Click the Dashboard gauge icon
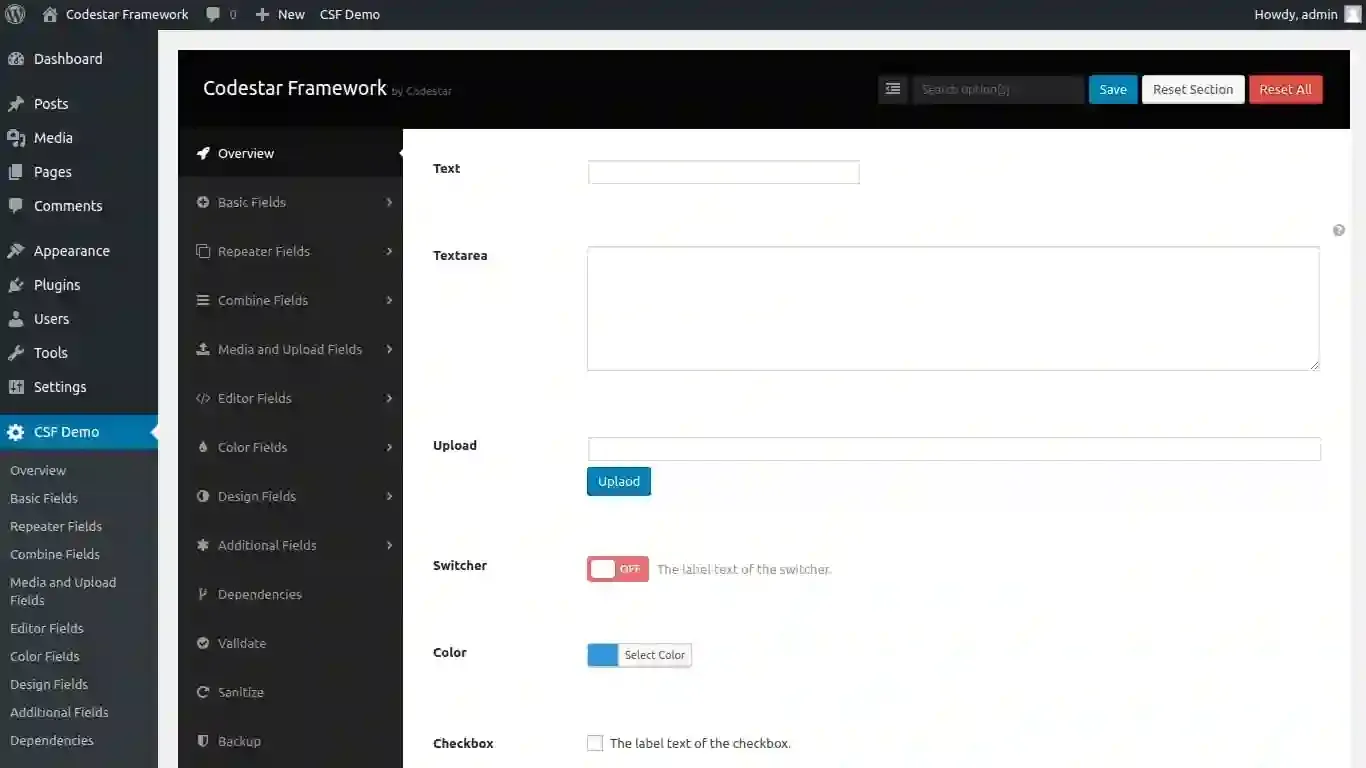This screenshot has width=1366, height=768. [x=16, y=59]
